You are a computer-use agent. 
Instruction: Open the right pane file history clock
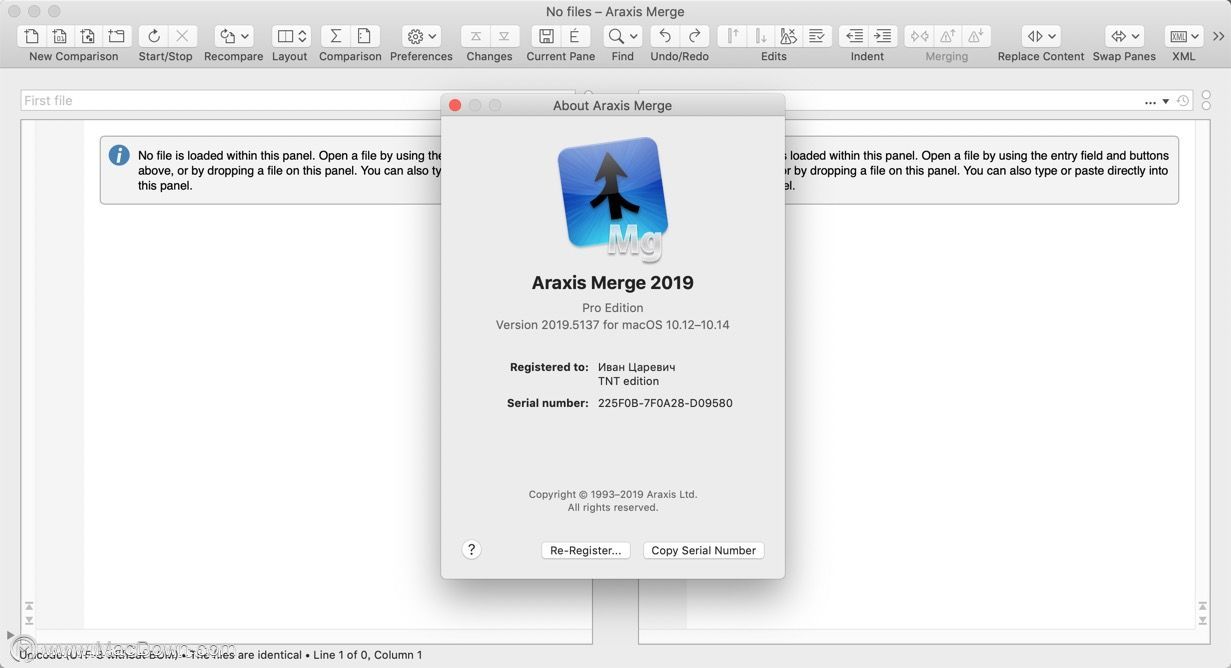pyautogui.click(x=1183, y=101)
